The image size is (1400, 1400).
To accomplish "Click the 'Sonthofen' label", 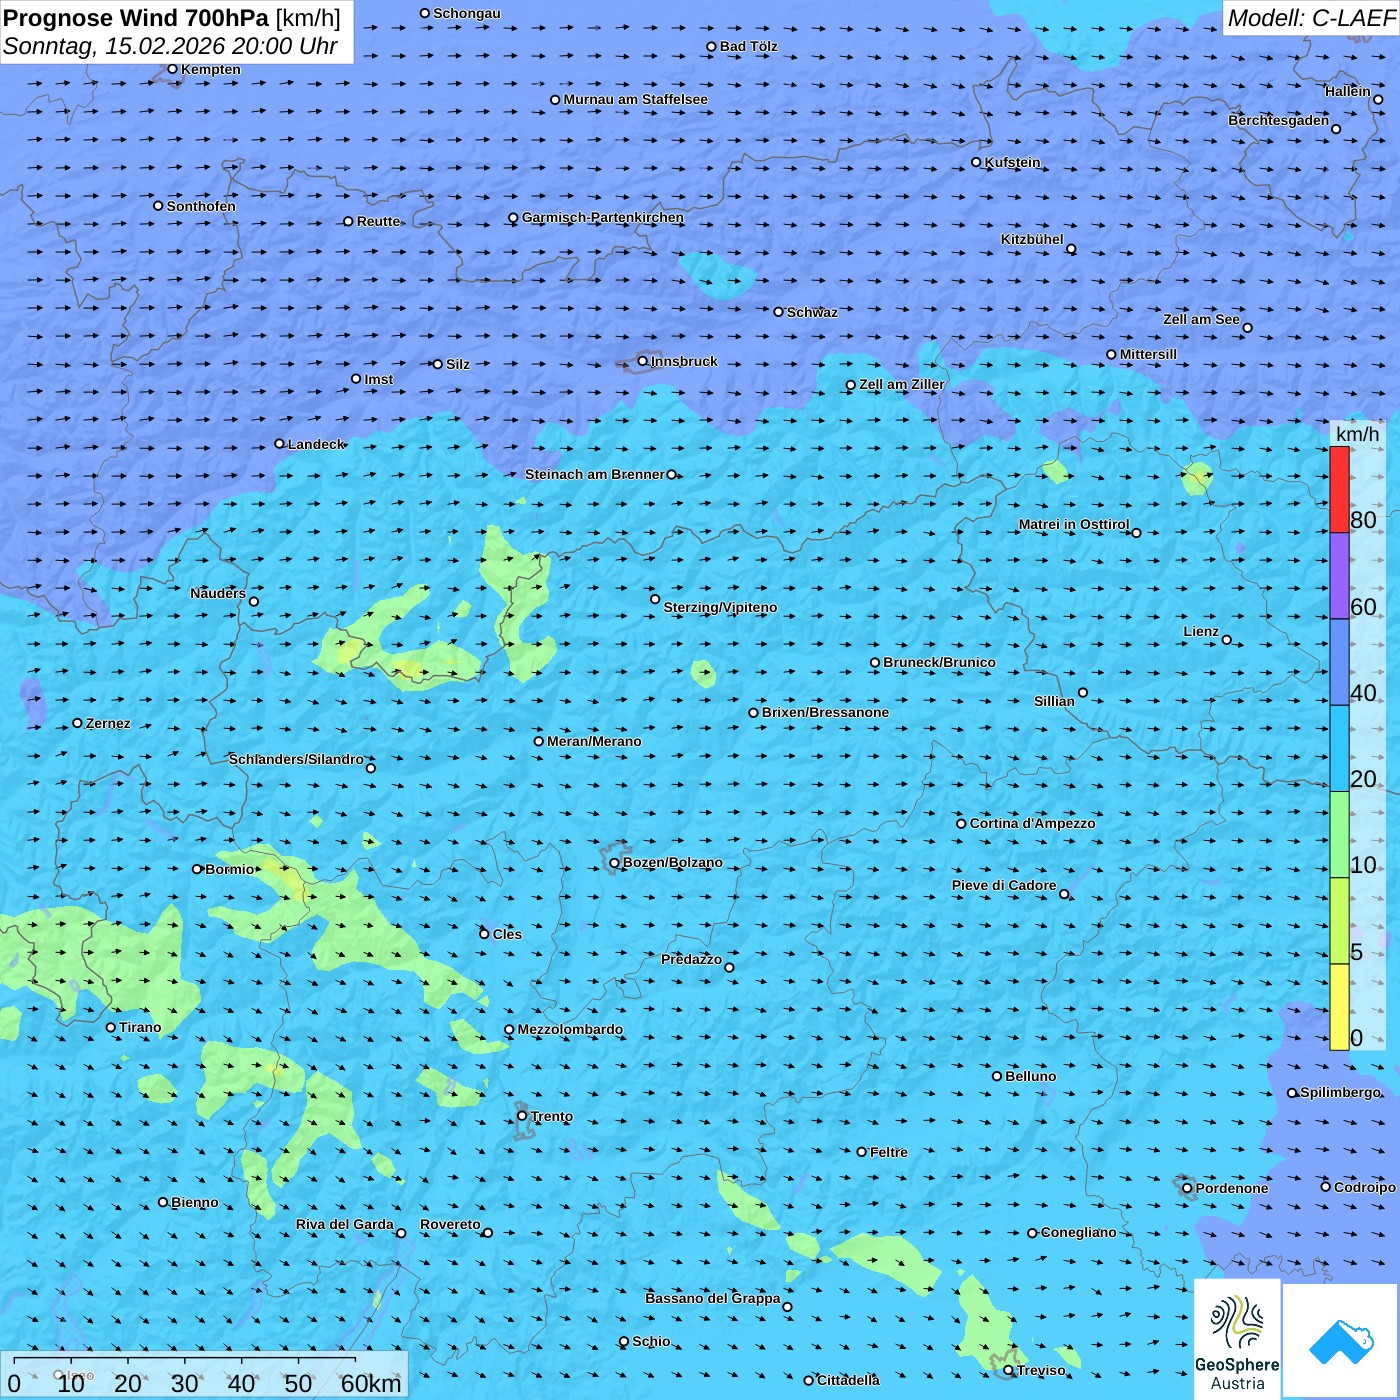I will coord(201,206).
